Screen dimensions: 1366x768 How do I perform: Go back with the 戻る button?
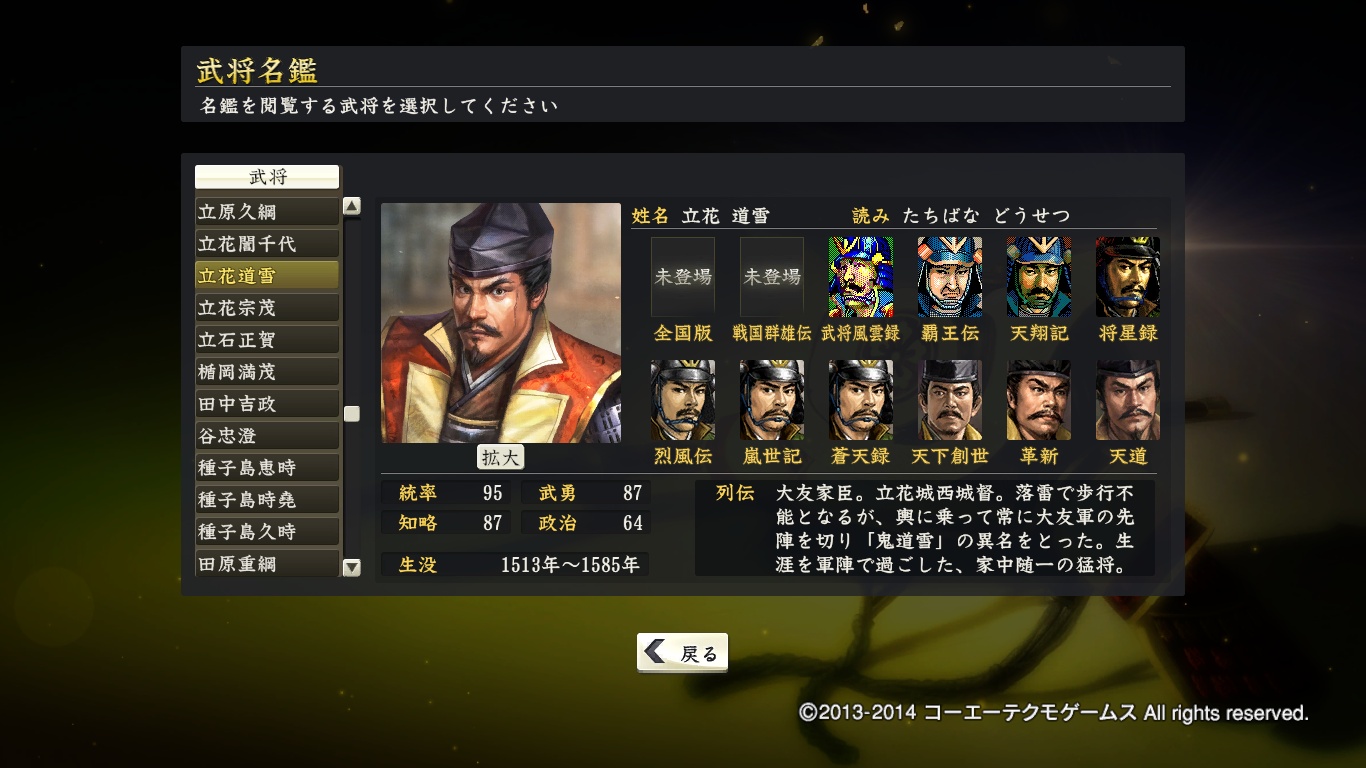682,653
